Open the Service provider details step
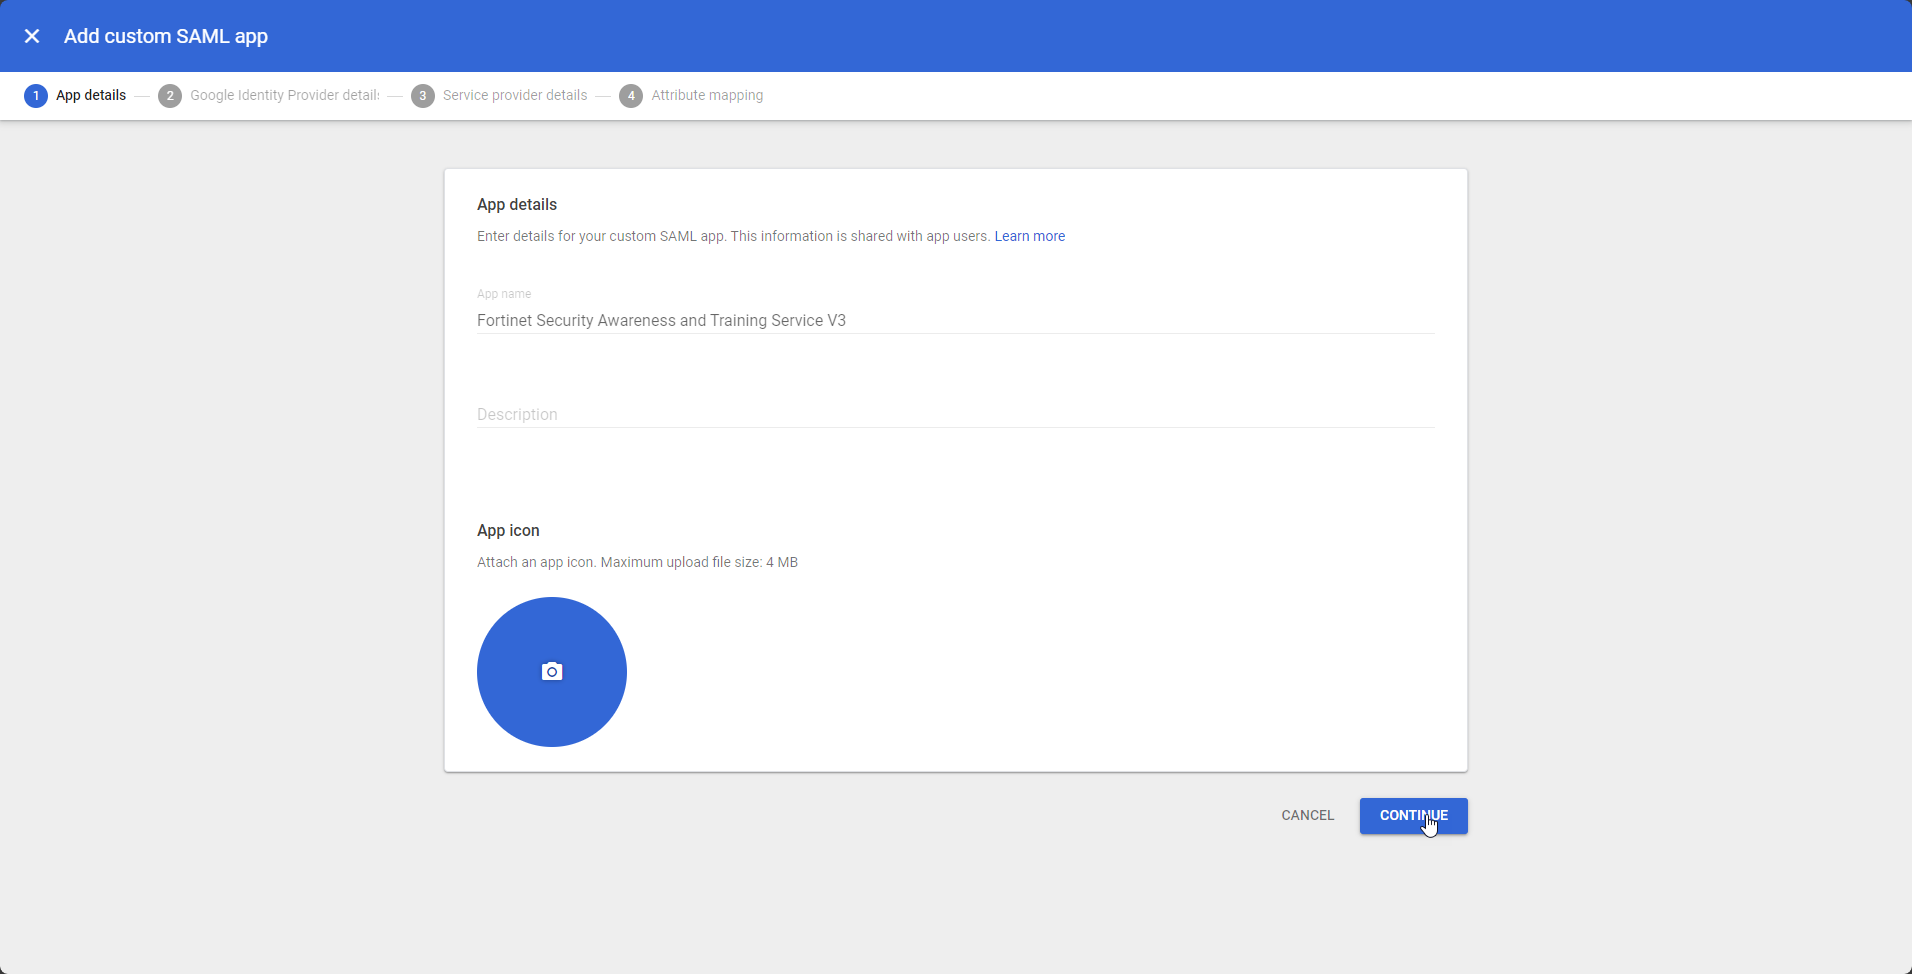 499,96
